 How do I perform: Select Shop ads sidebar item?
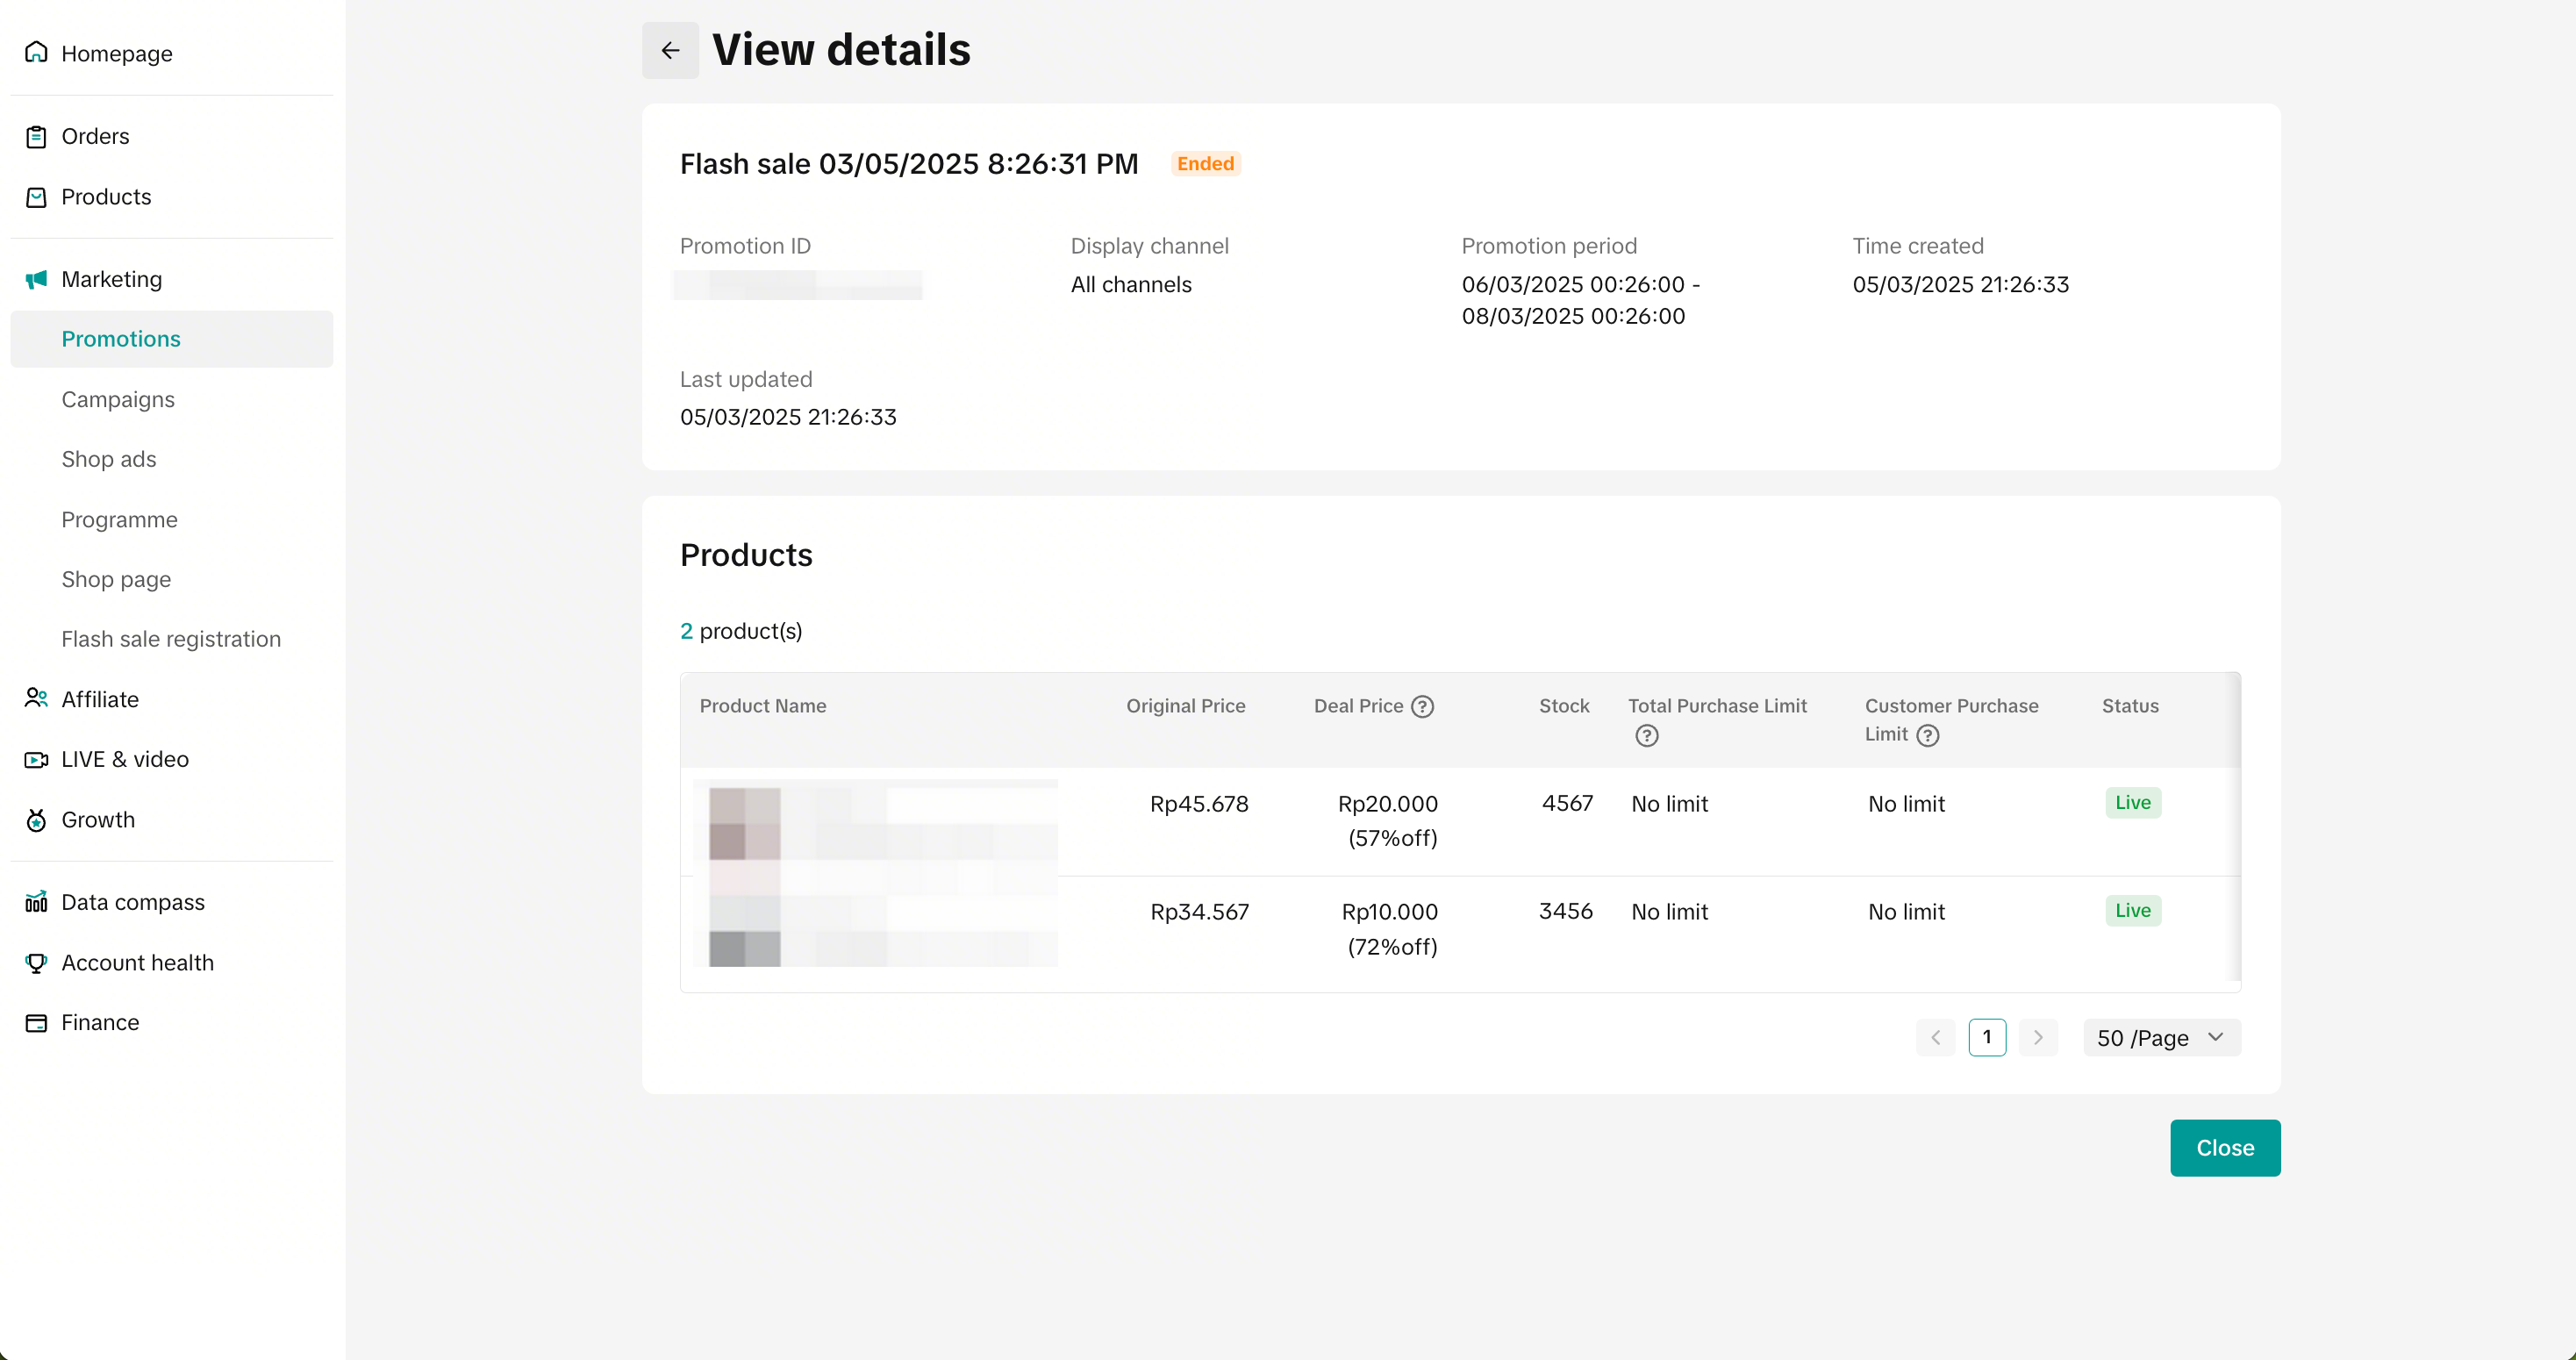[x=109, y=459]
